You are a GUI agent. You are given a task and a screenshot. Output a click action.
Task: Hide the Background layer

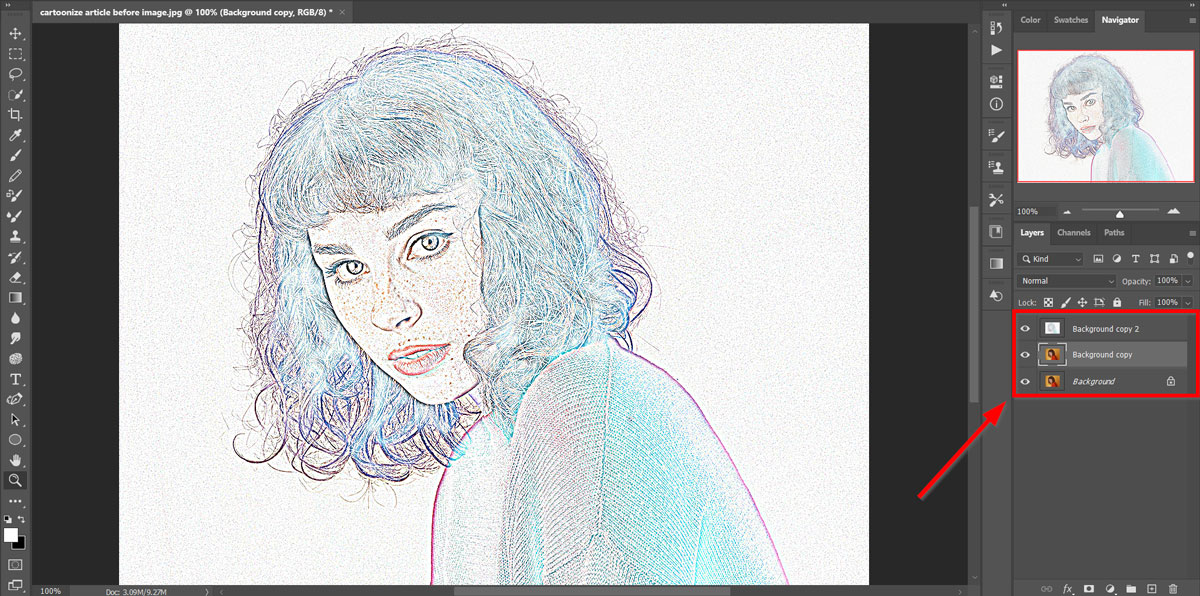tap(1024, 381)
